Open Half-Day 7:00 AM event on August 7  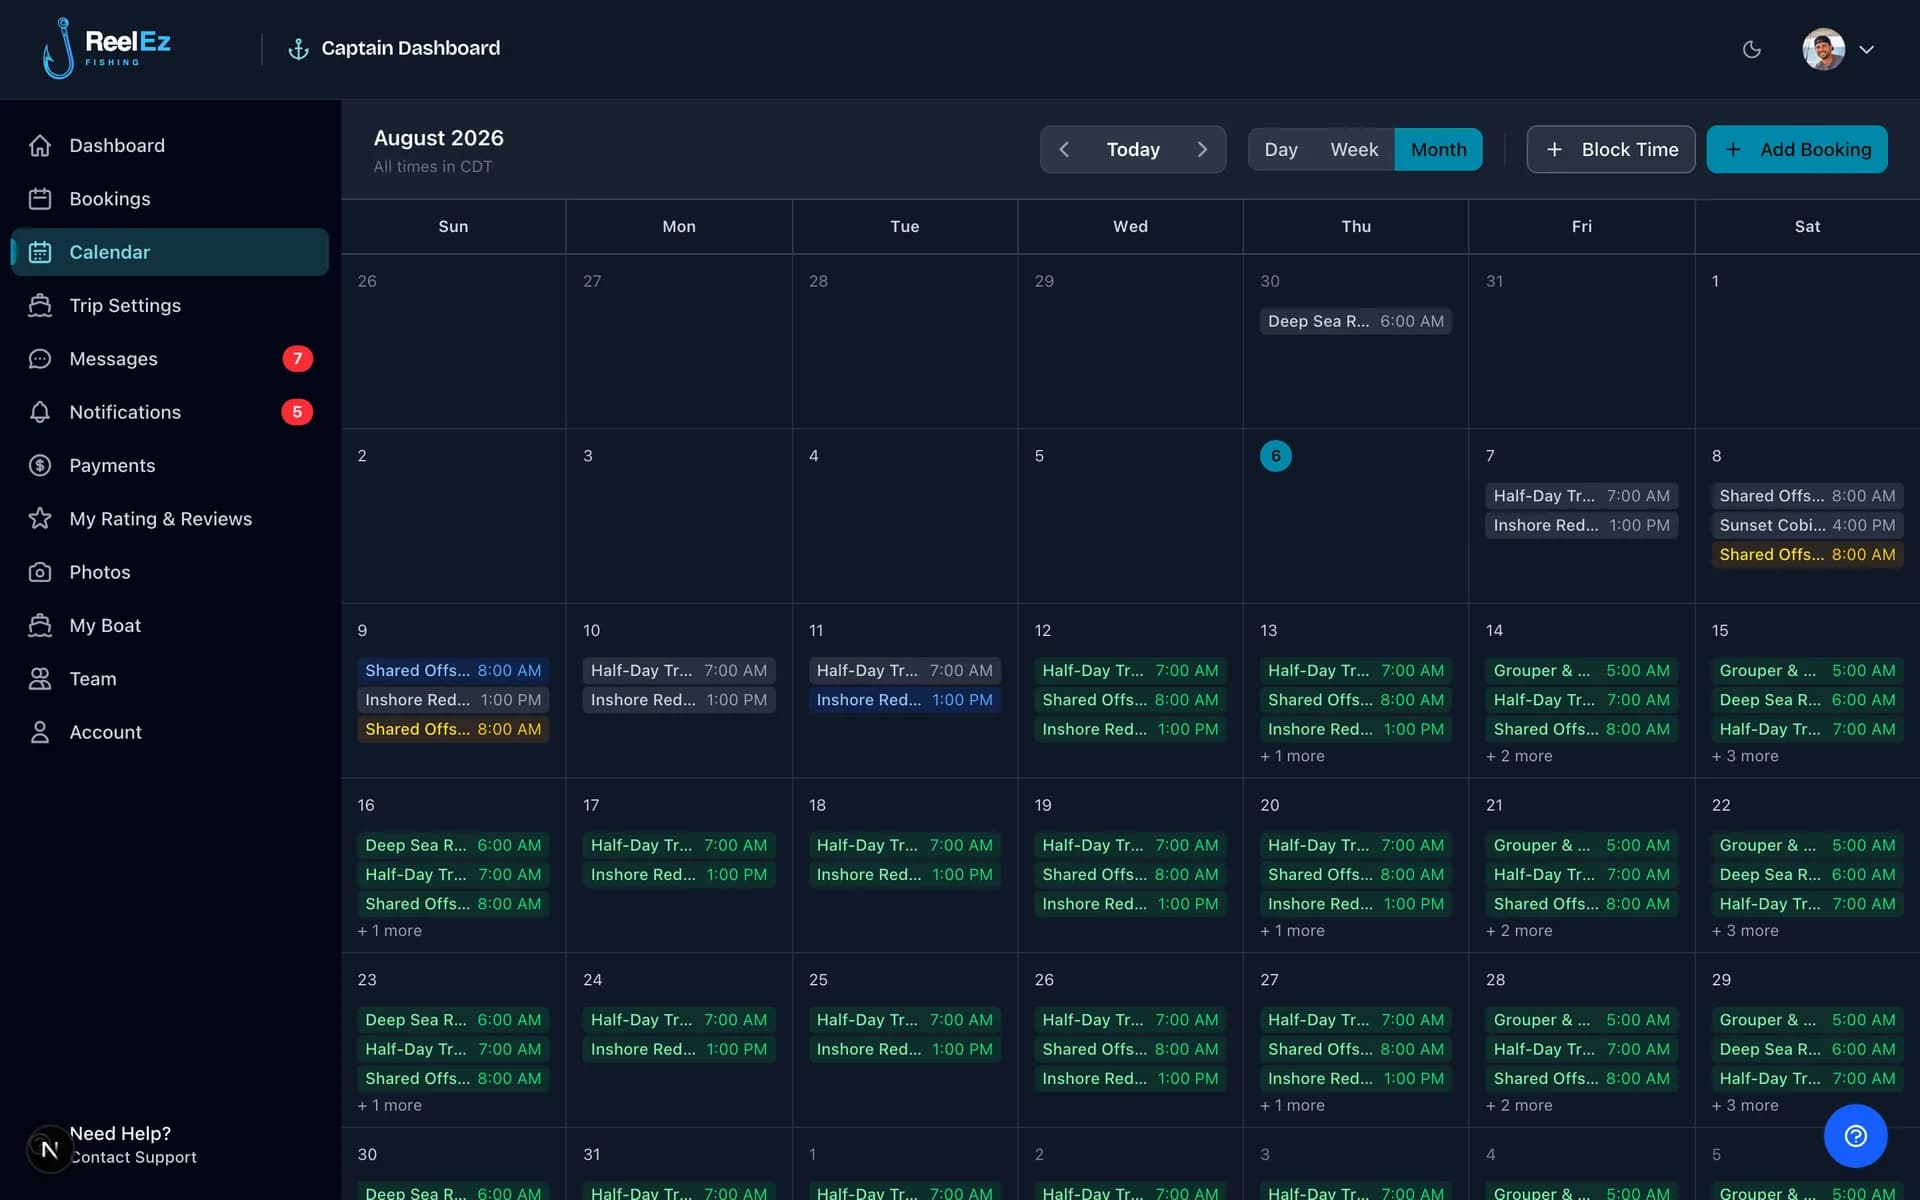point(1581,496)
